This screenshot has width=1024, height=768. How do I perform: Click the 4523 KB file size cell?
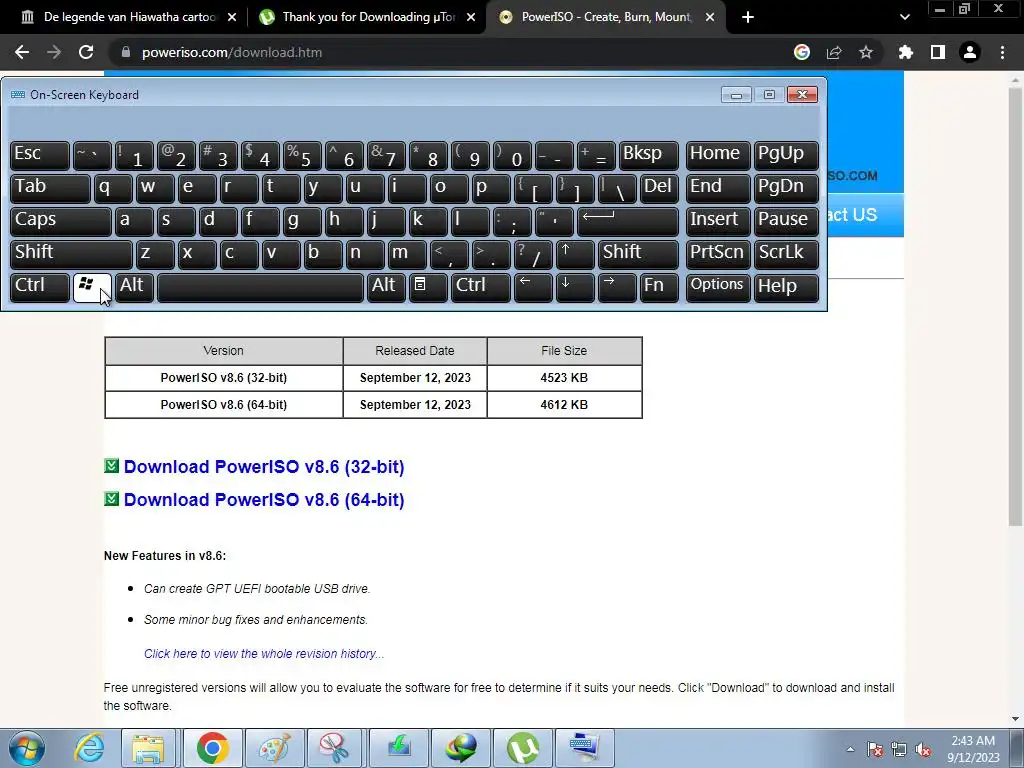[x=564, y=377]
